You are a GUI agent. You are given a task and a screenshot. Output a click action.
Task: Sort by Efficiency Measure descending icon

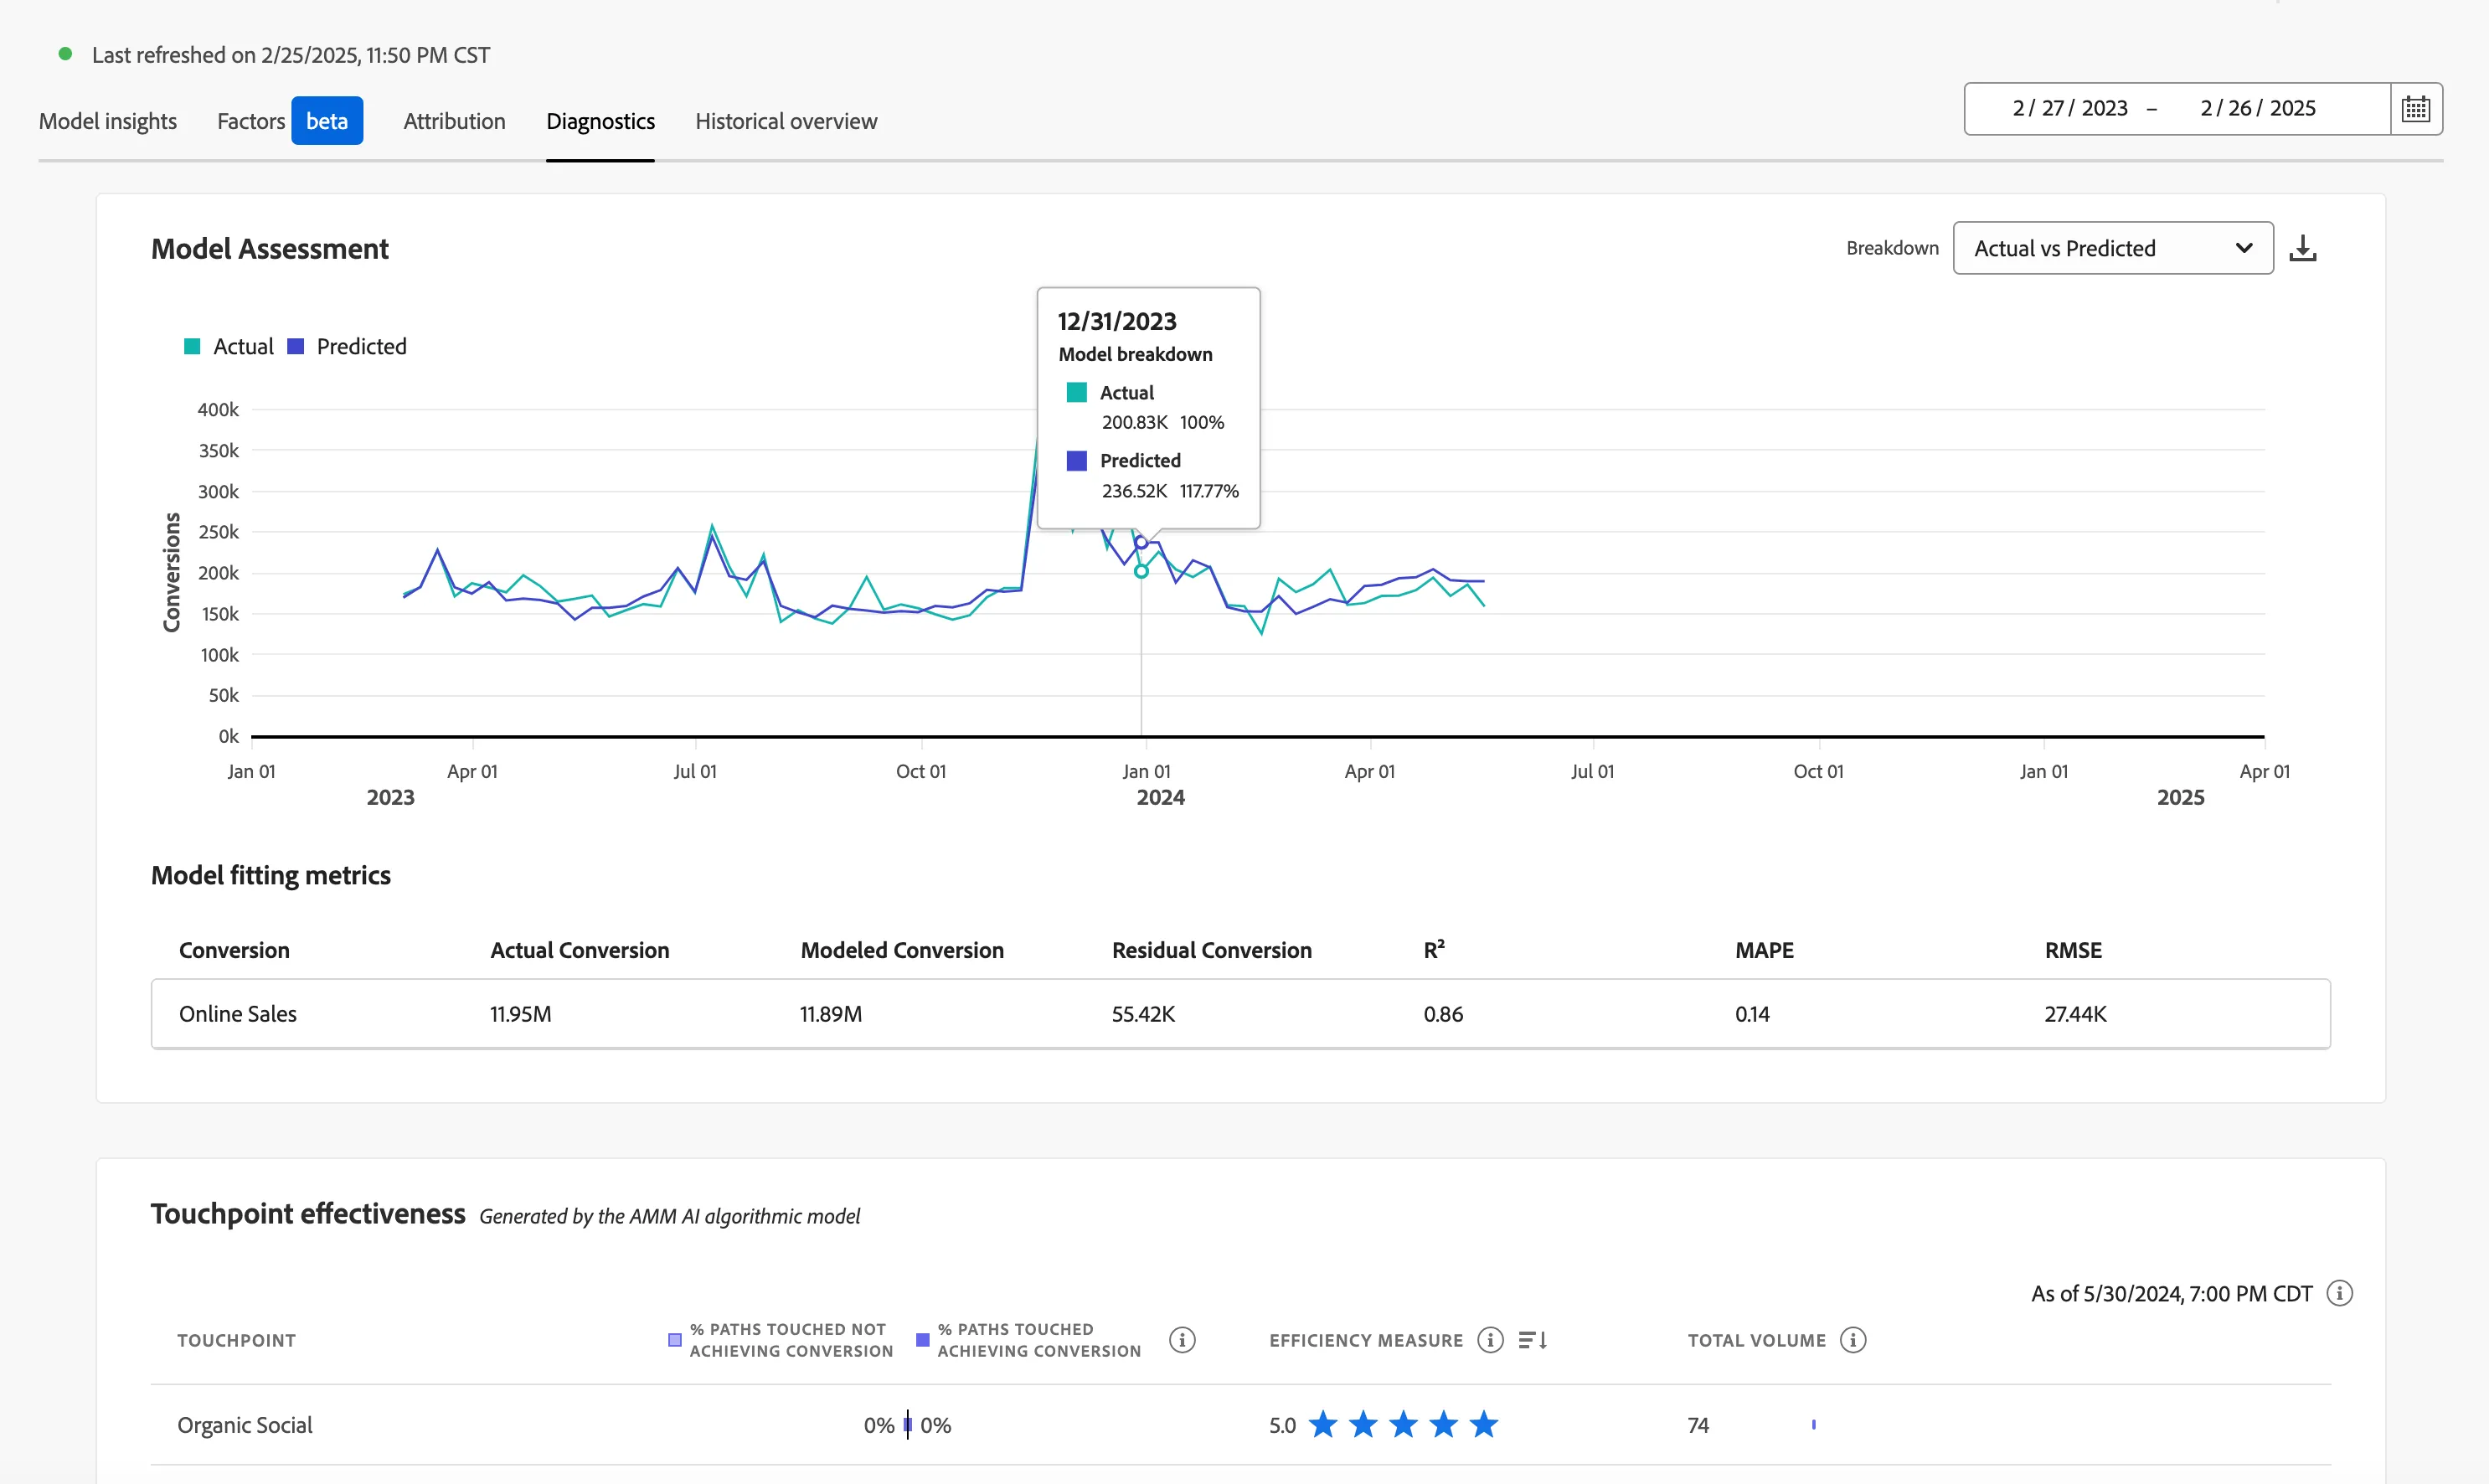point(1533,1340)
